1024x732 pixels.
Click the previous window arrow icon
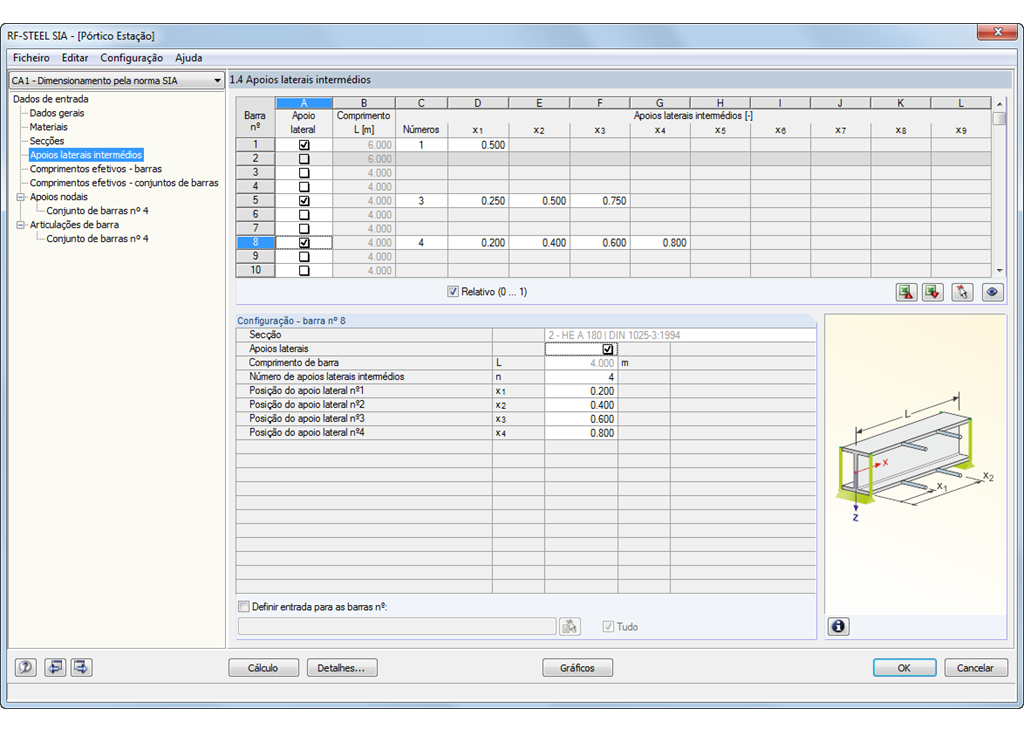coord(55,667)
